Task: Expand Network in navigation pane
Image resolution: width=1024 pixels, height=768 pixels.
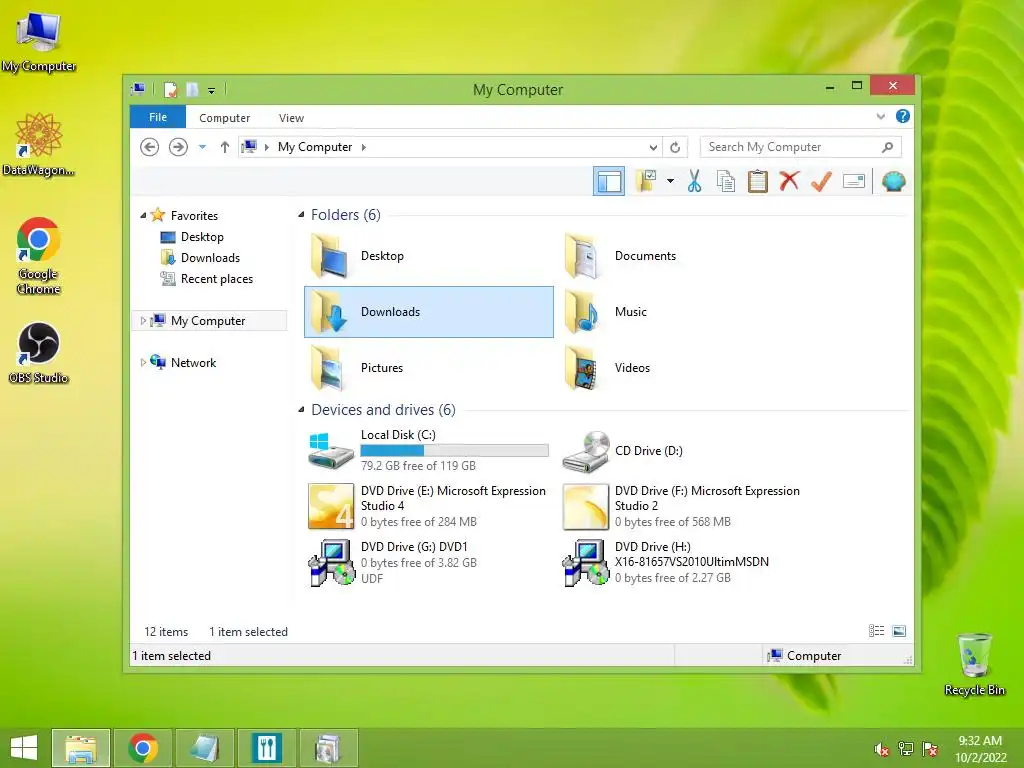Action: [143, 362]
